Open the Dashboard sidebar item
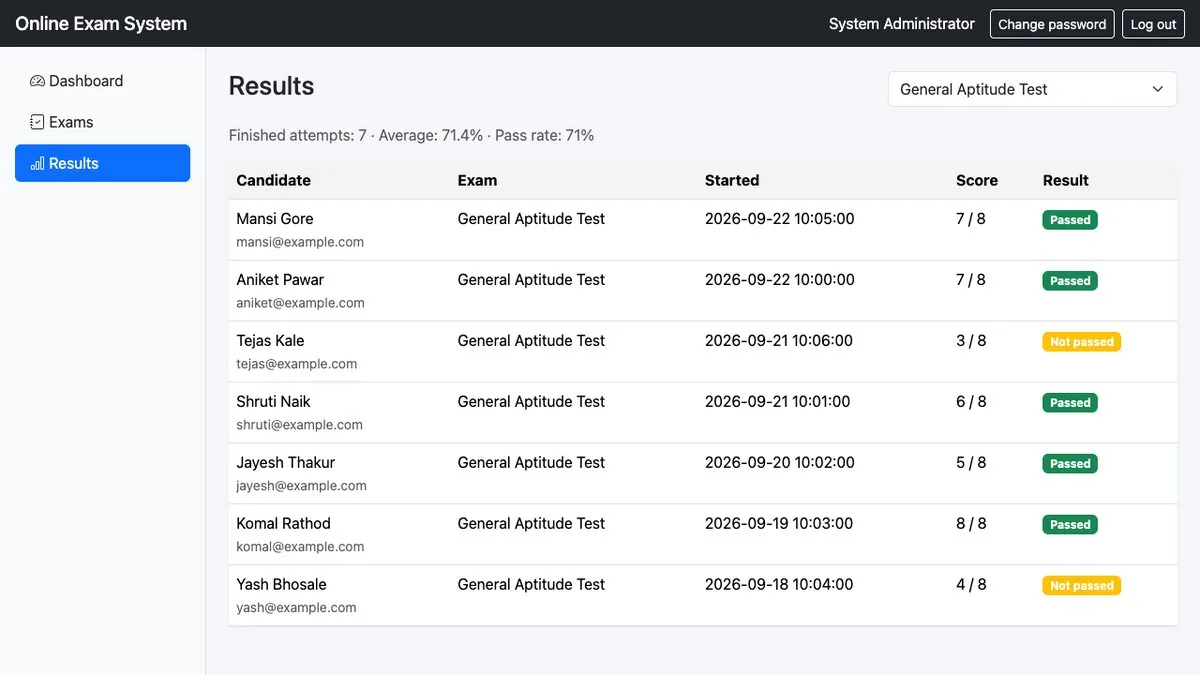 (102, 81)
